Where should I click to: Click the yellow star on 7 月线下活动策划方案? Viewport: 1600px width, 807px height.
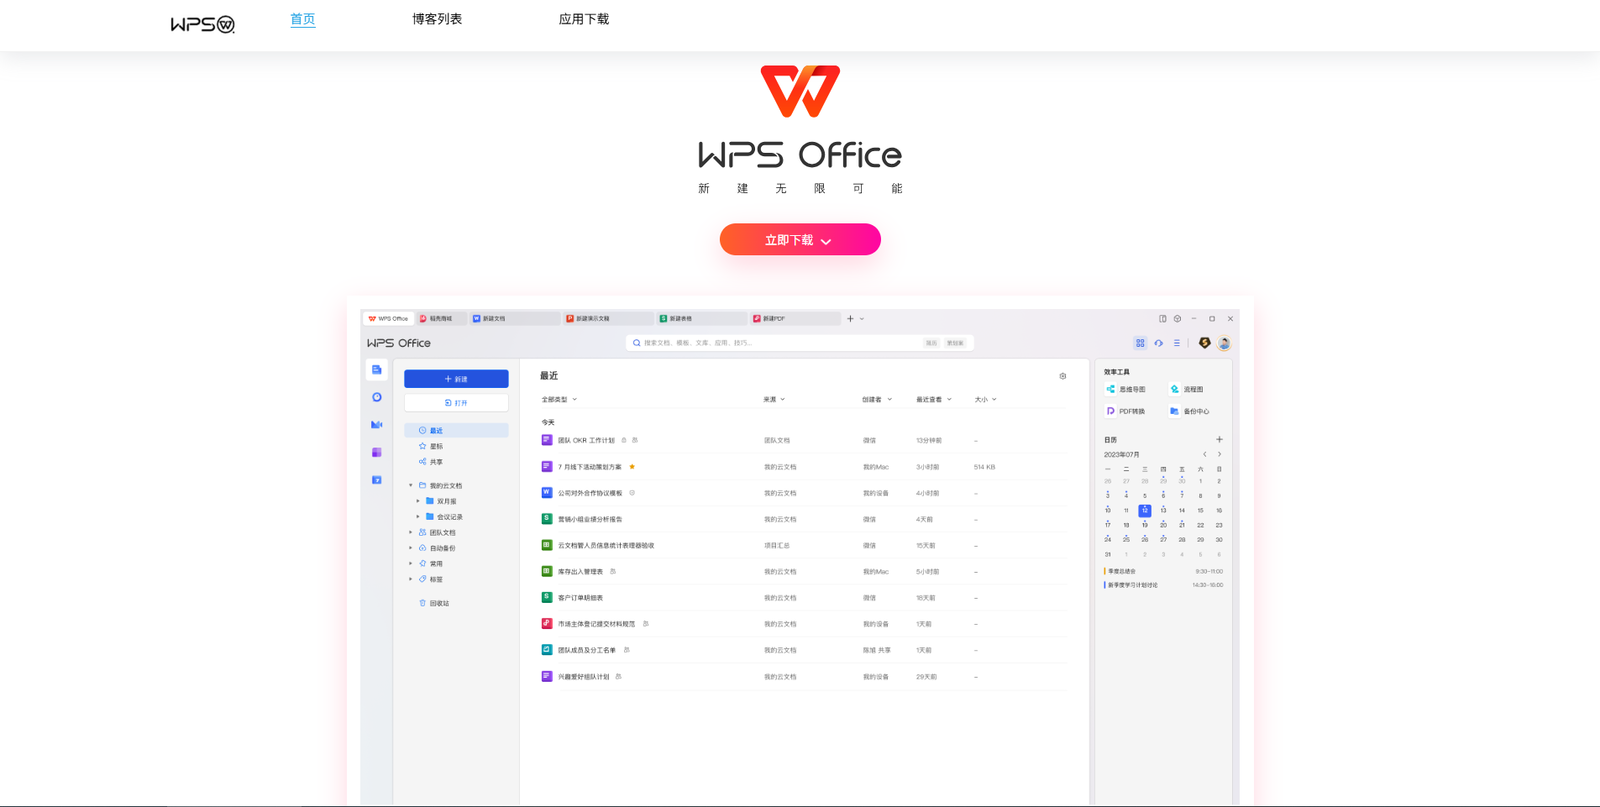tap(632, 466)
